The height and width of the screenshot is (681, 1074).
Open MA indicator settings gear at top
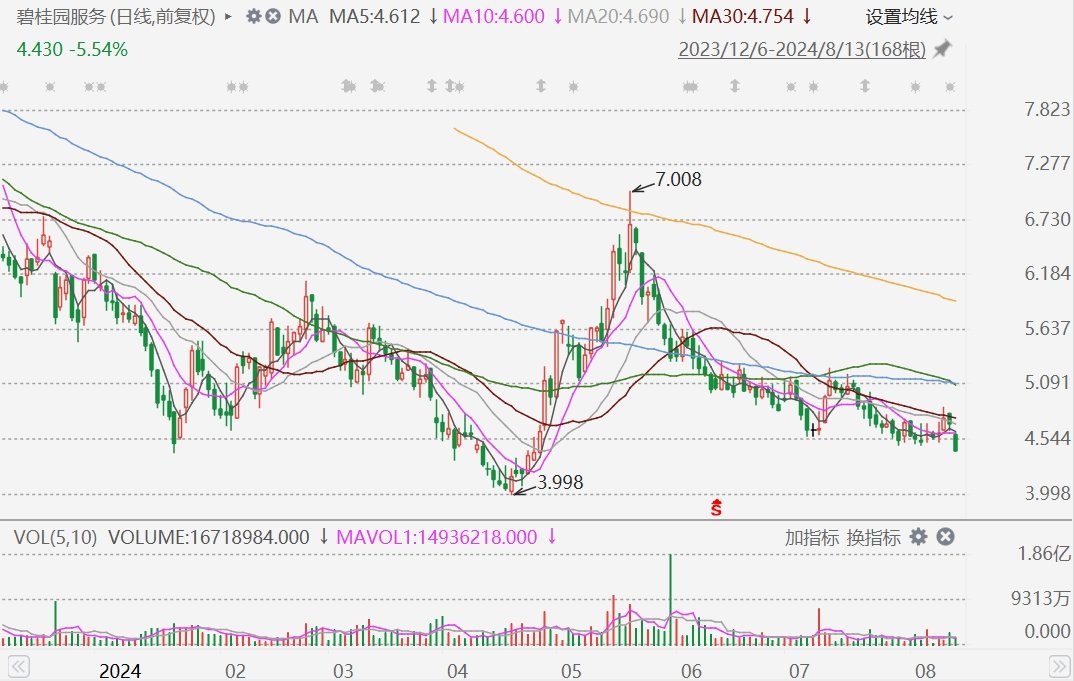254,16
